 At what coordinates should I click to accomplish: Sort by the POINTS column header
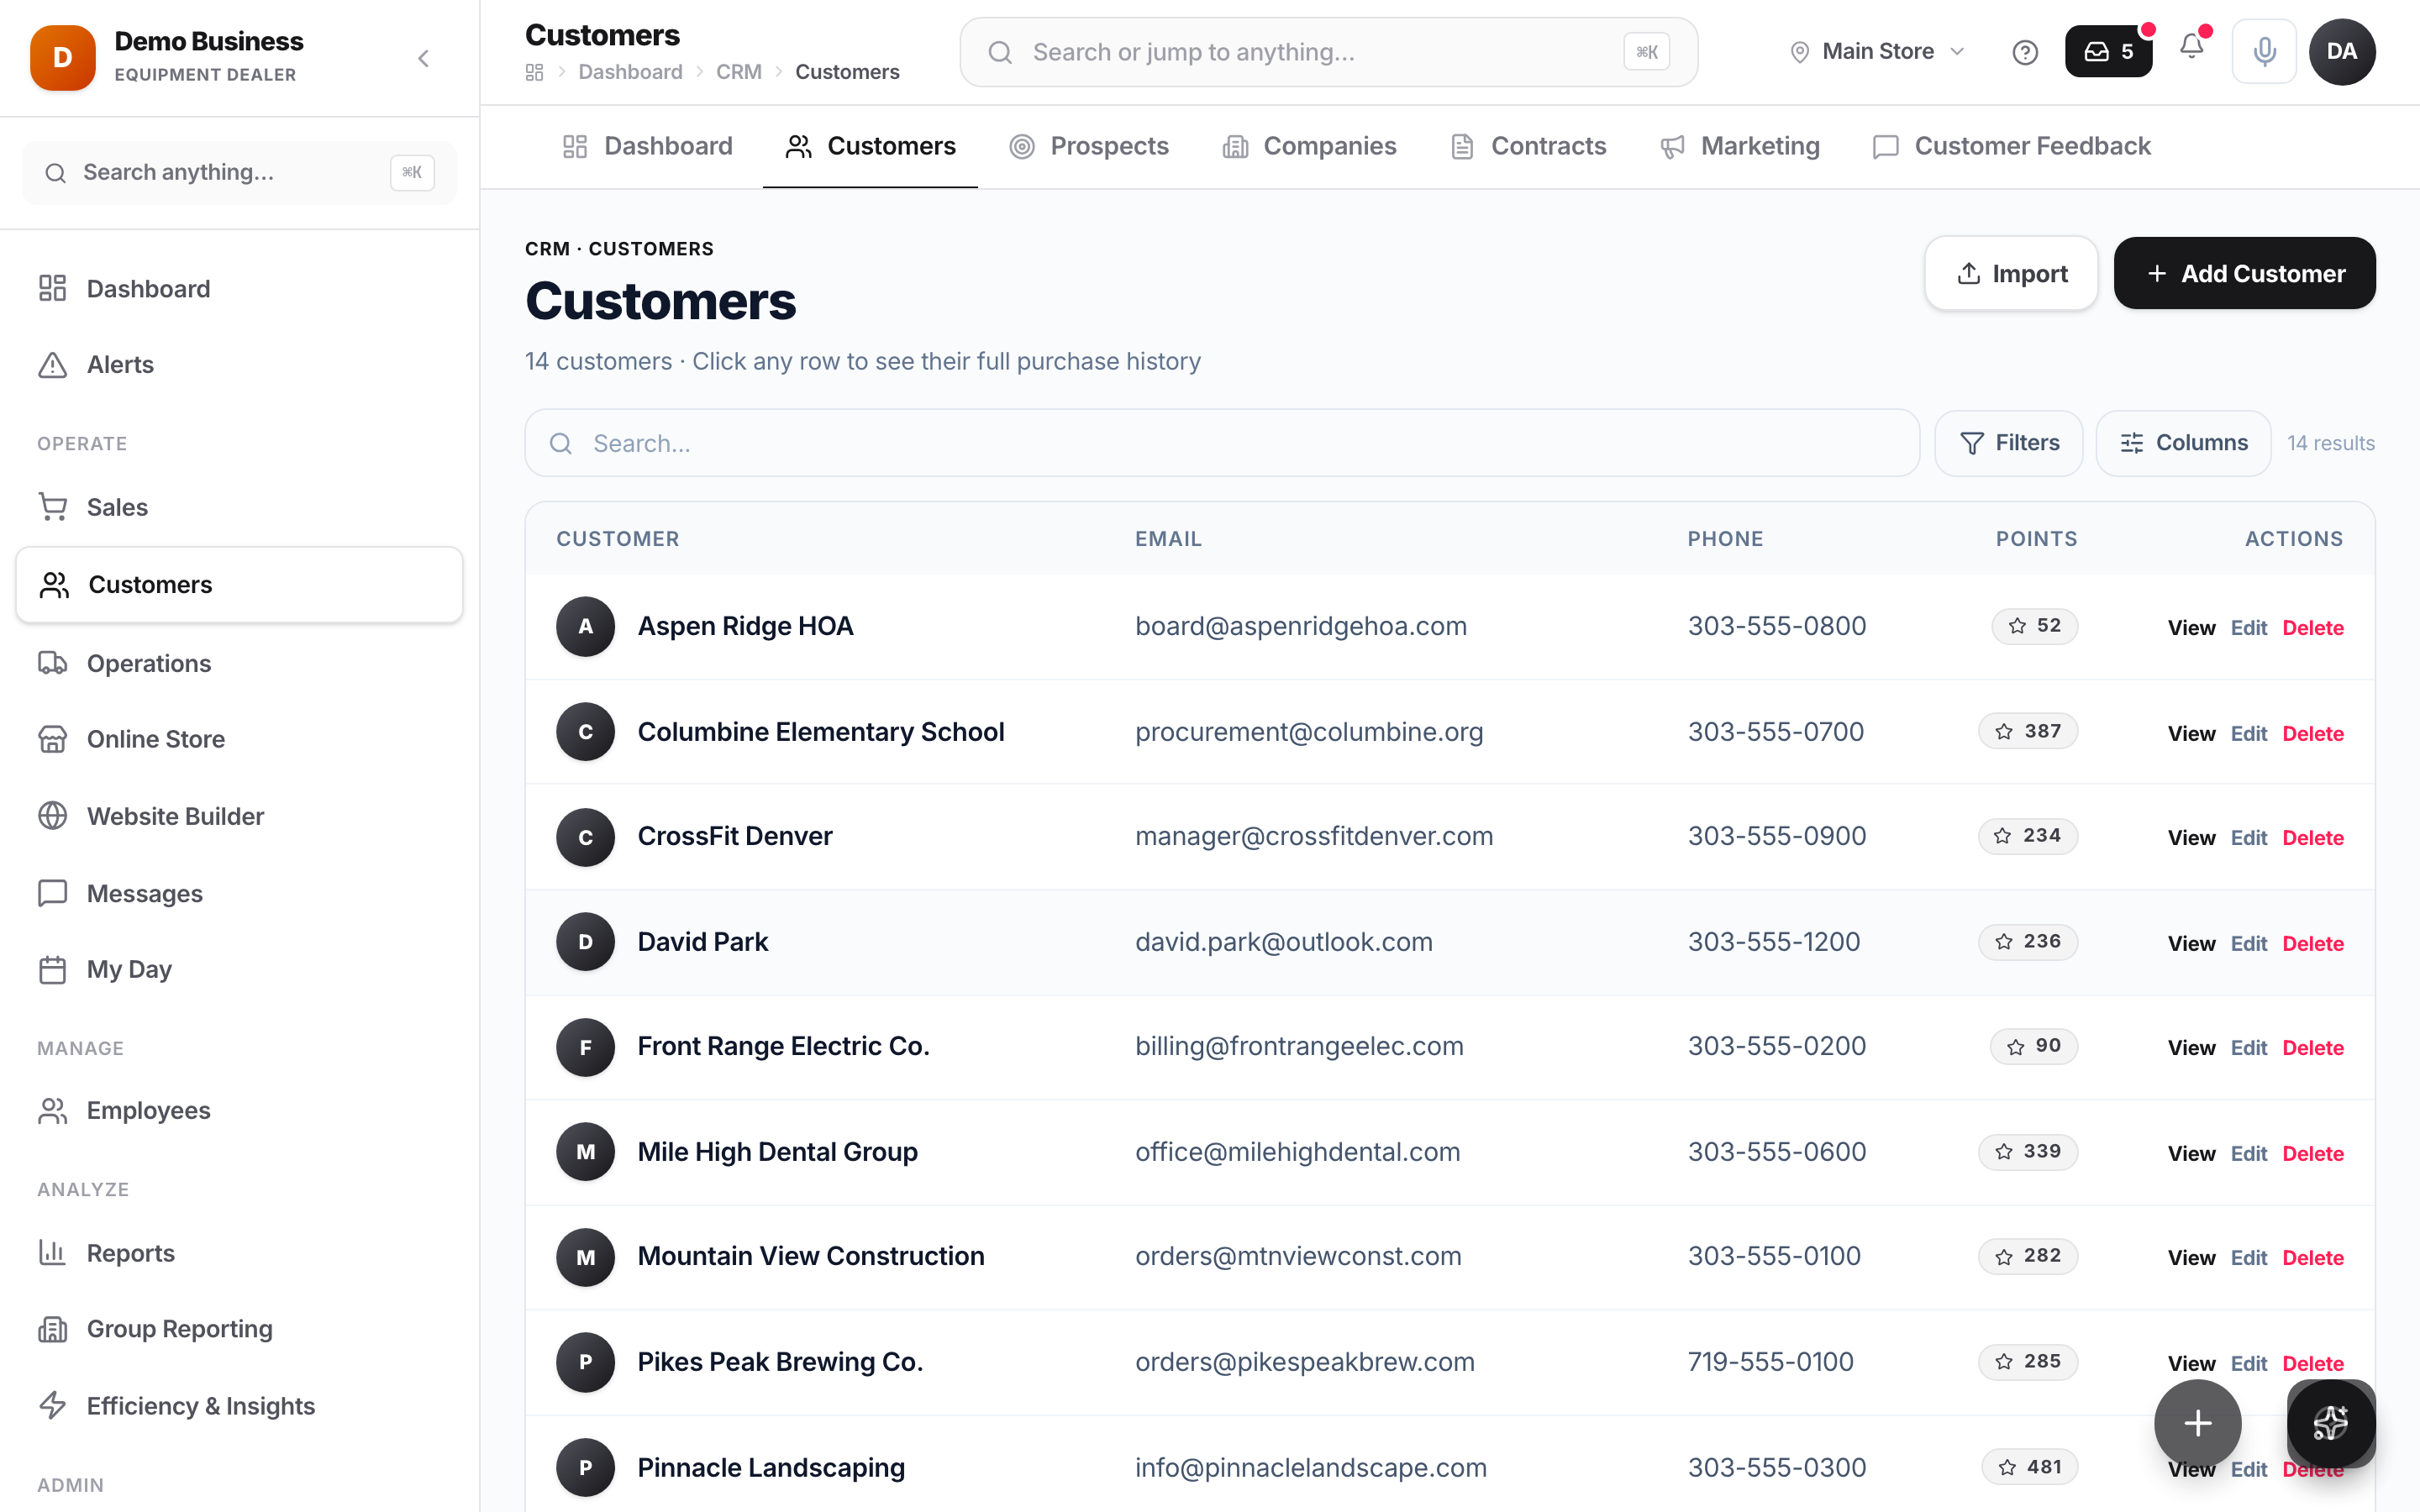2036,539
